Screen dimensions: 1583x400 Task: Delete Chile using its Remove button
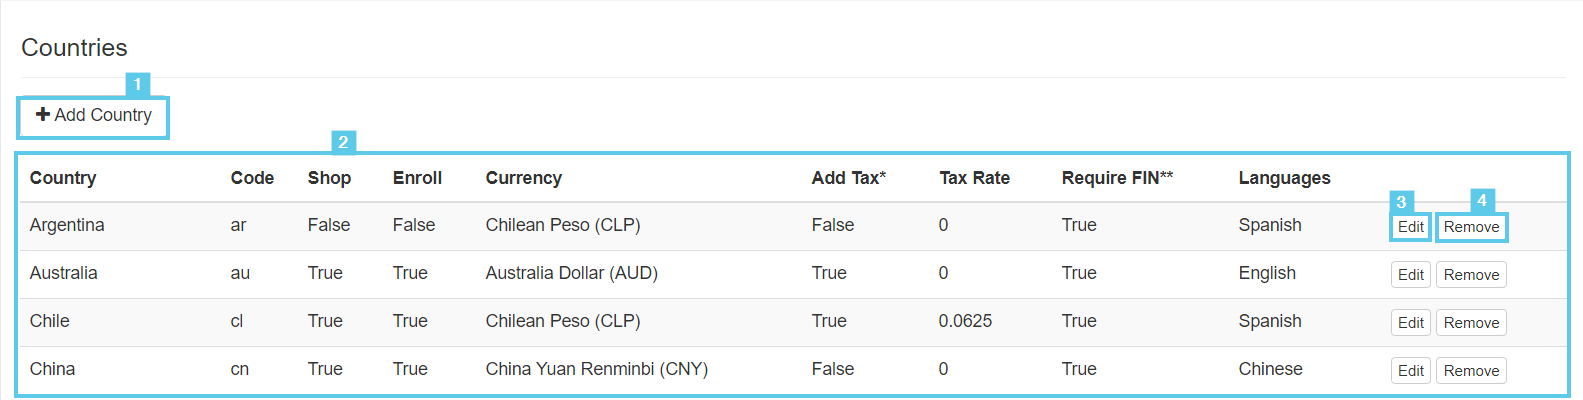click(1471, 323)
